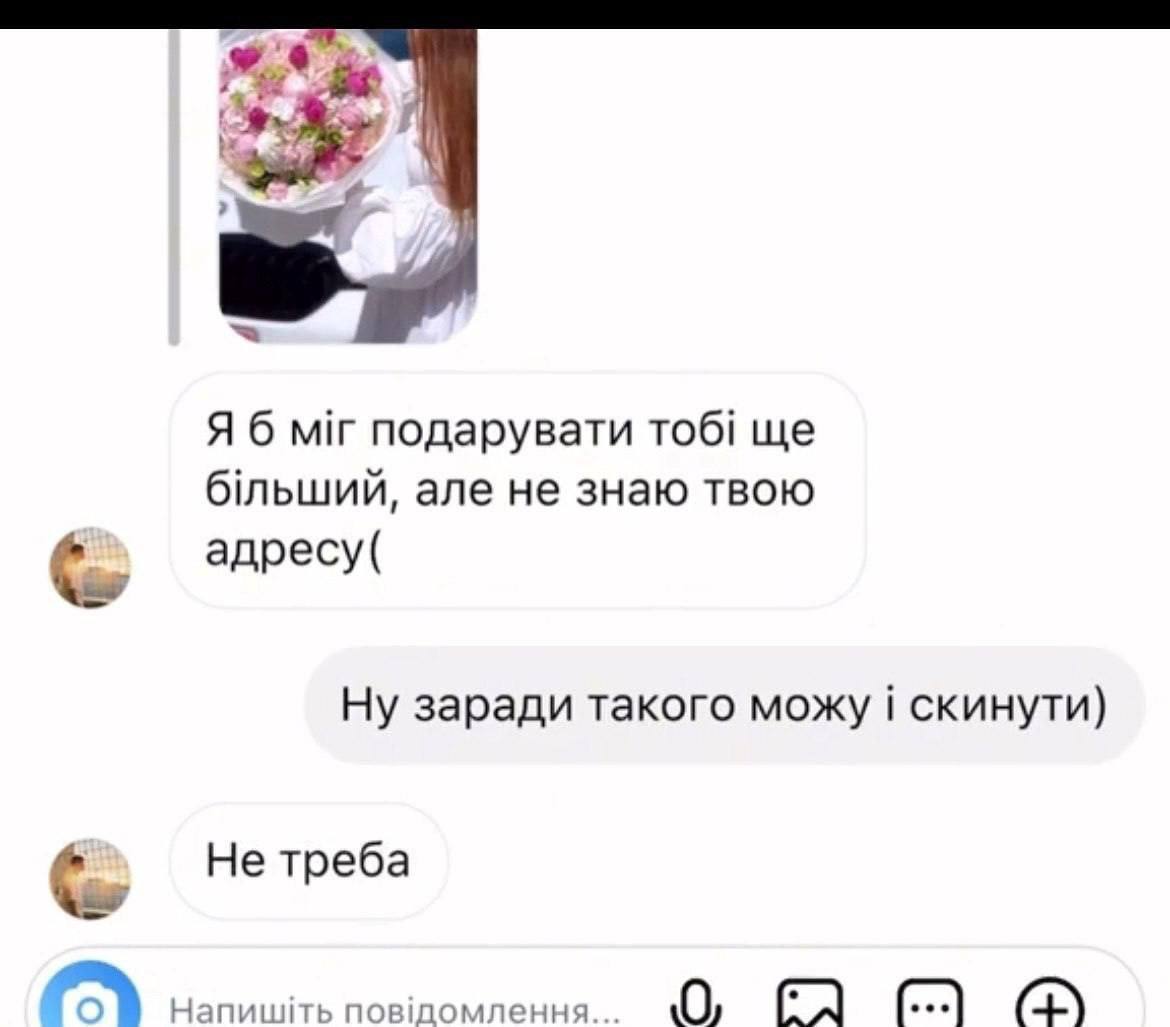
Task: Click the word 'треба' in last message
Action: click(345, 862)
